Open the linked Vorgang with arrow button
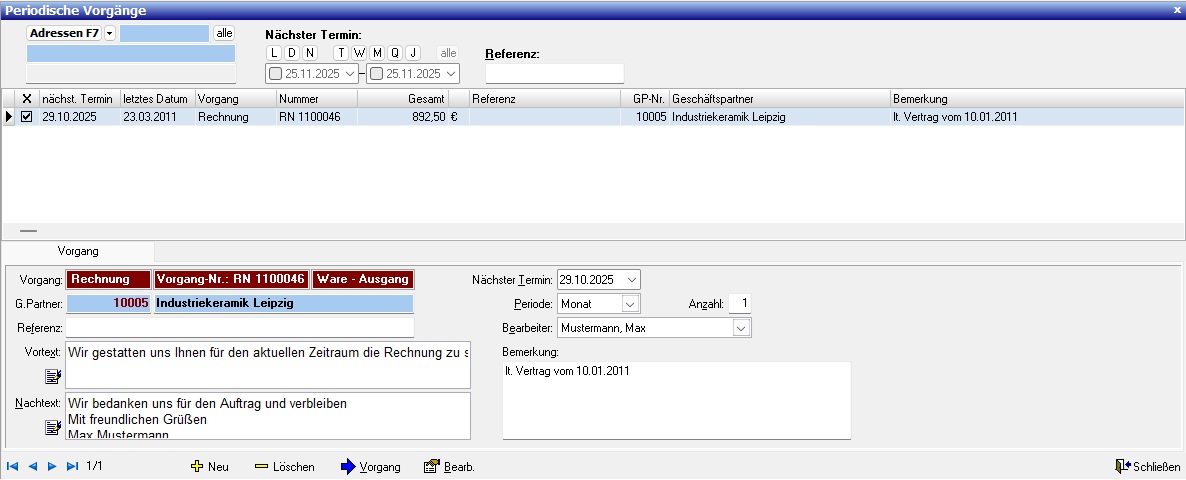Image resolution: width=1186 pixels, height=480 pixels. 371,467
